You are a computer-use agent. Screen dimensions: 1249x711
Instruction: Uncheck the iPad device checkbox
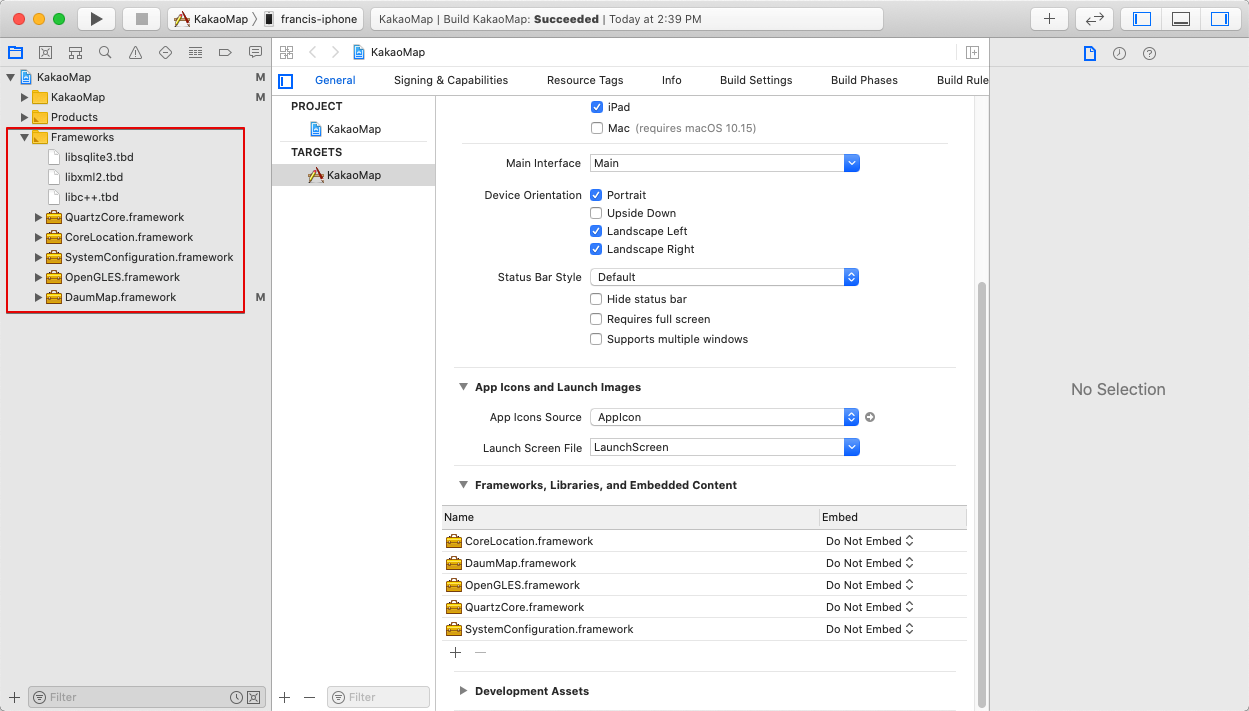click(x=597, y=107)
